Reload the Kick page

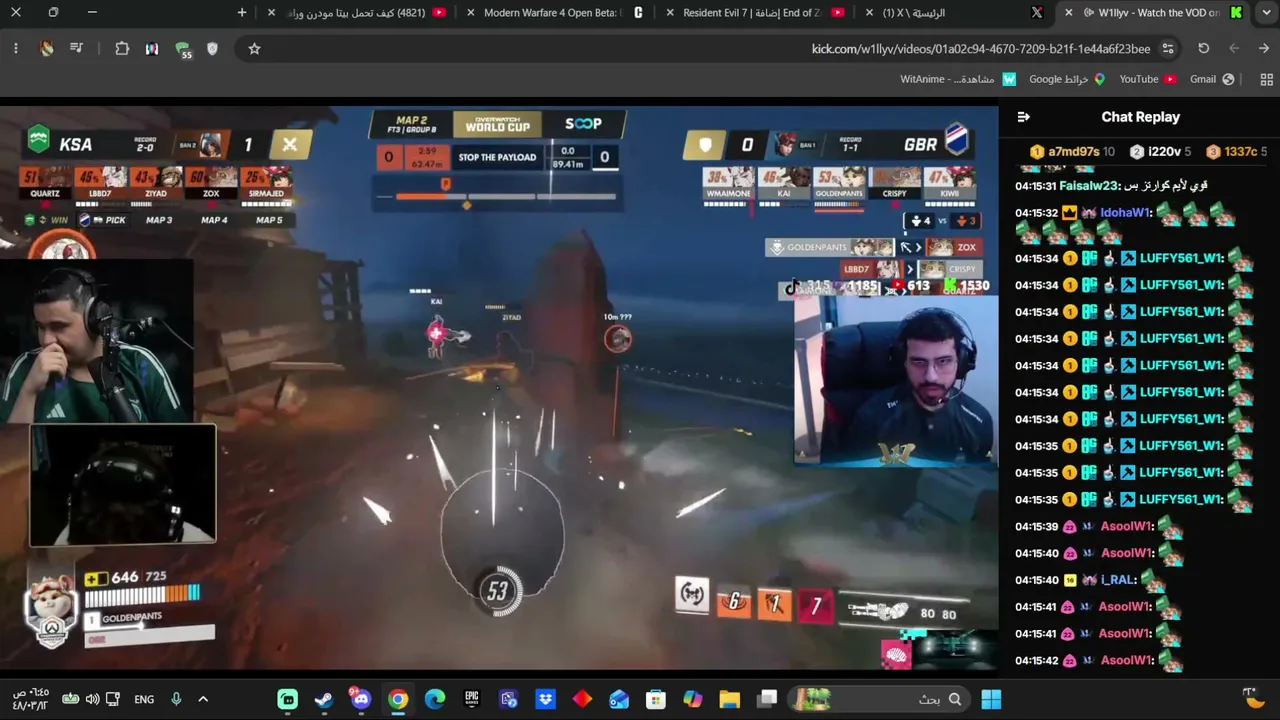pos(1203,48)
